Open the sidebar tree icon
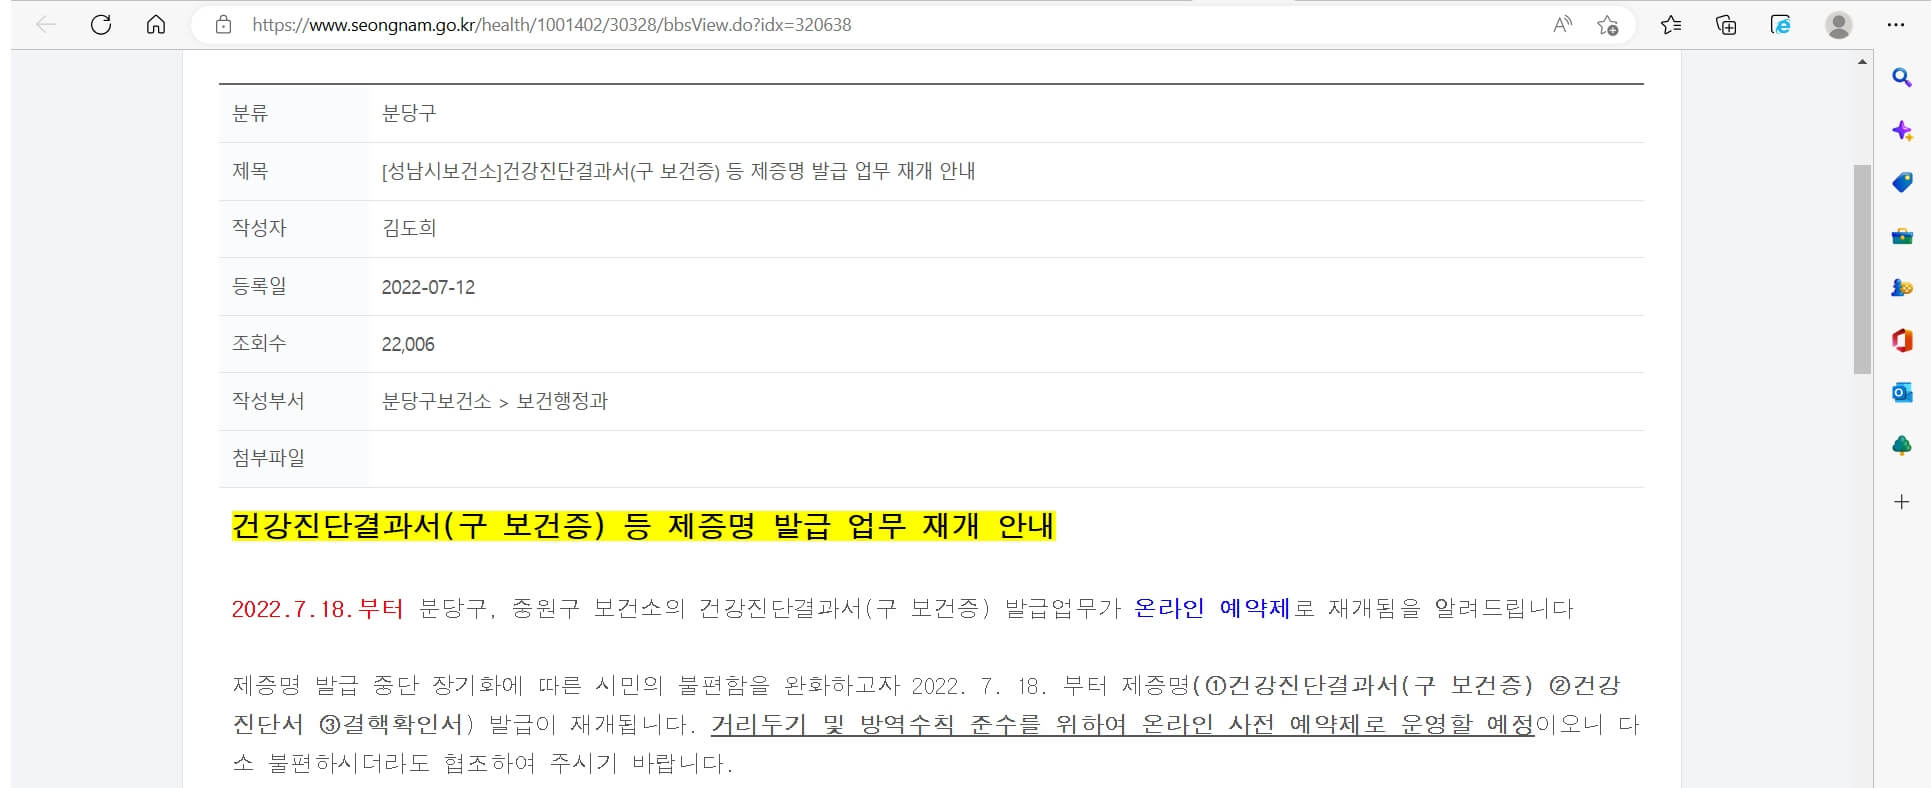Image resolution: width=1931 pixels, height=788 pixels. coord(1902,446)
